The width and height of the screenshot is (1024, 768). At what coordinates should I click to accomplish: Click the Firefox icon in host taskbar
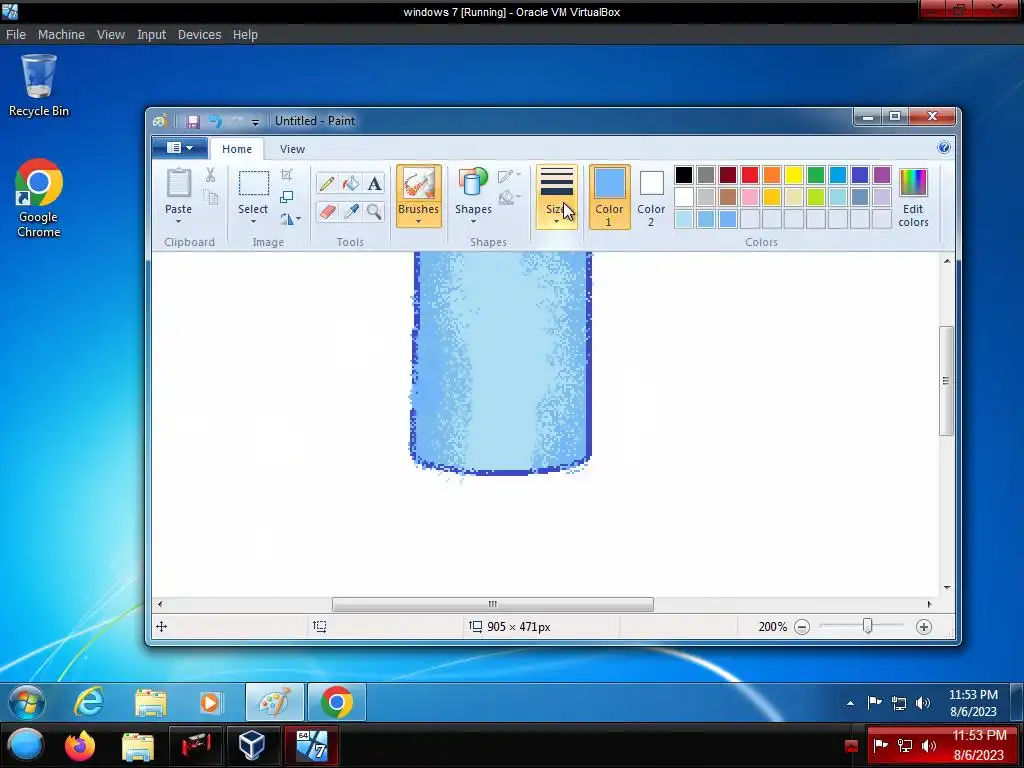point(80,746)
